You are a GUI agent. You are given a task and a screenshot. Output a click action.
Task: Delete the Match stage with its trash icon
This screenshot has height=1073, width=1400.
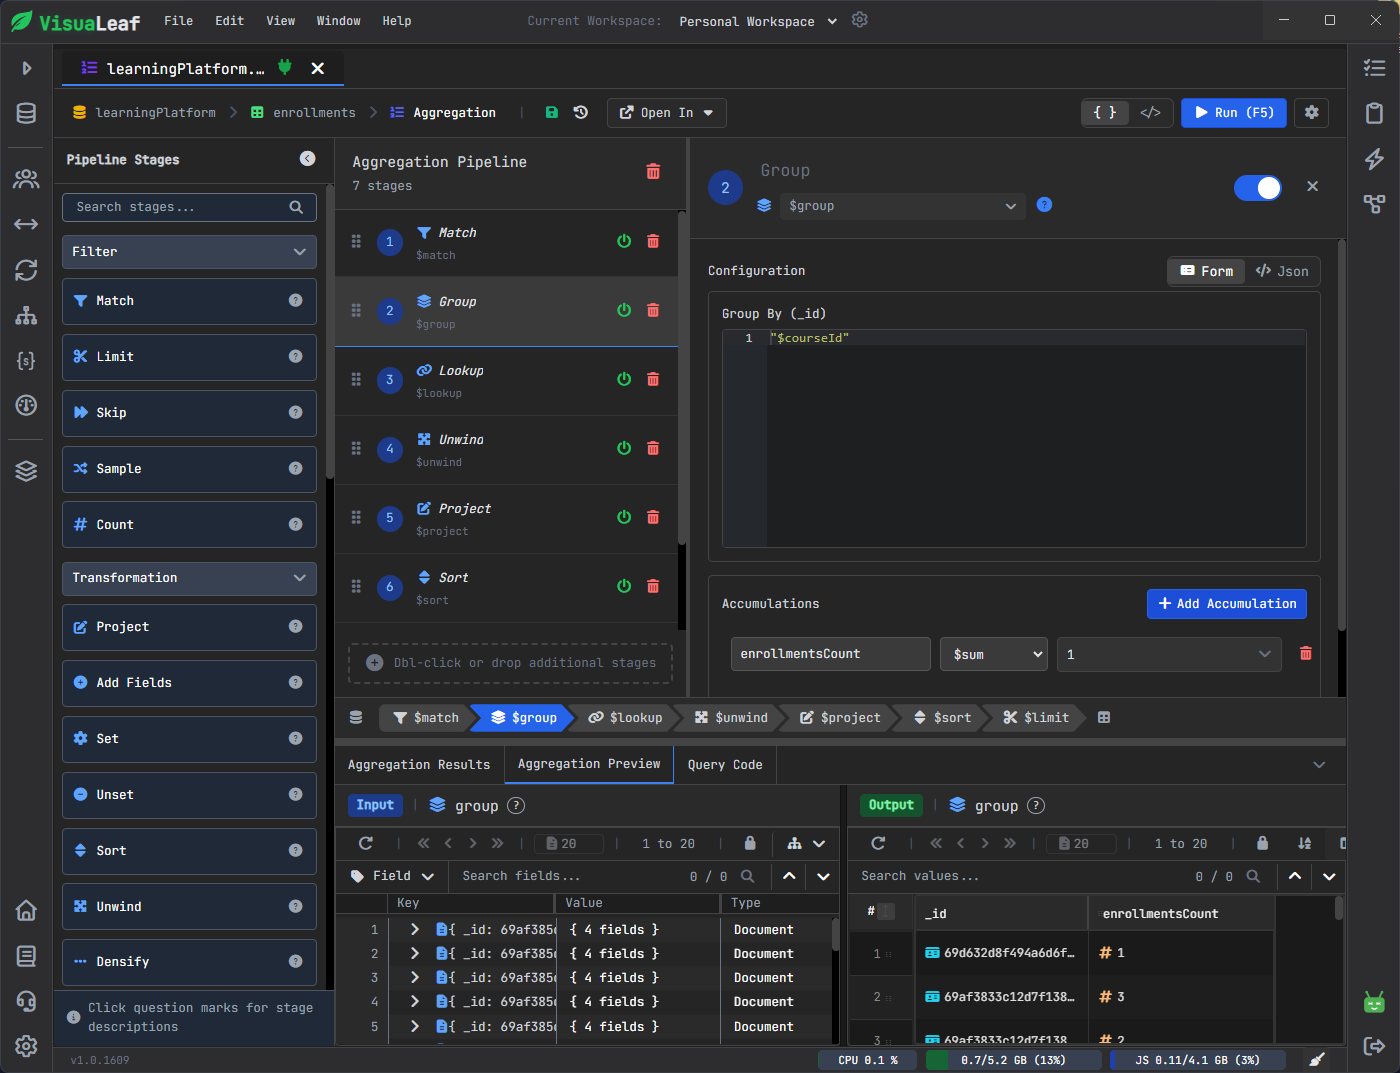[653, 241]
